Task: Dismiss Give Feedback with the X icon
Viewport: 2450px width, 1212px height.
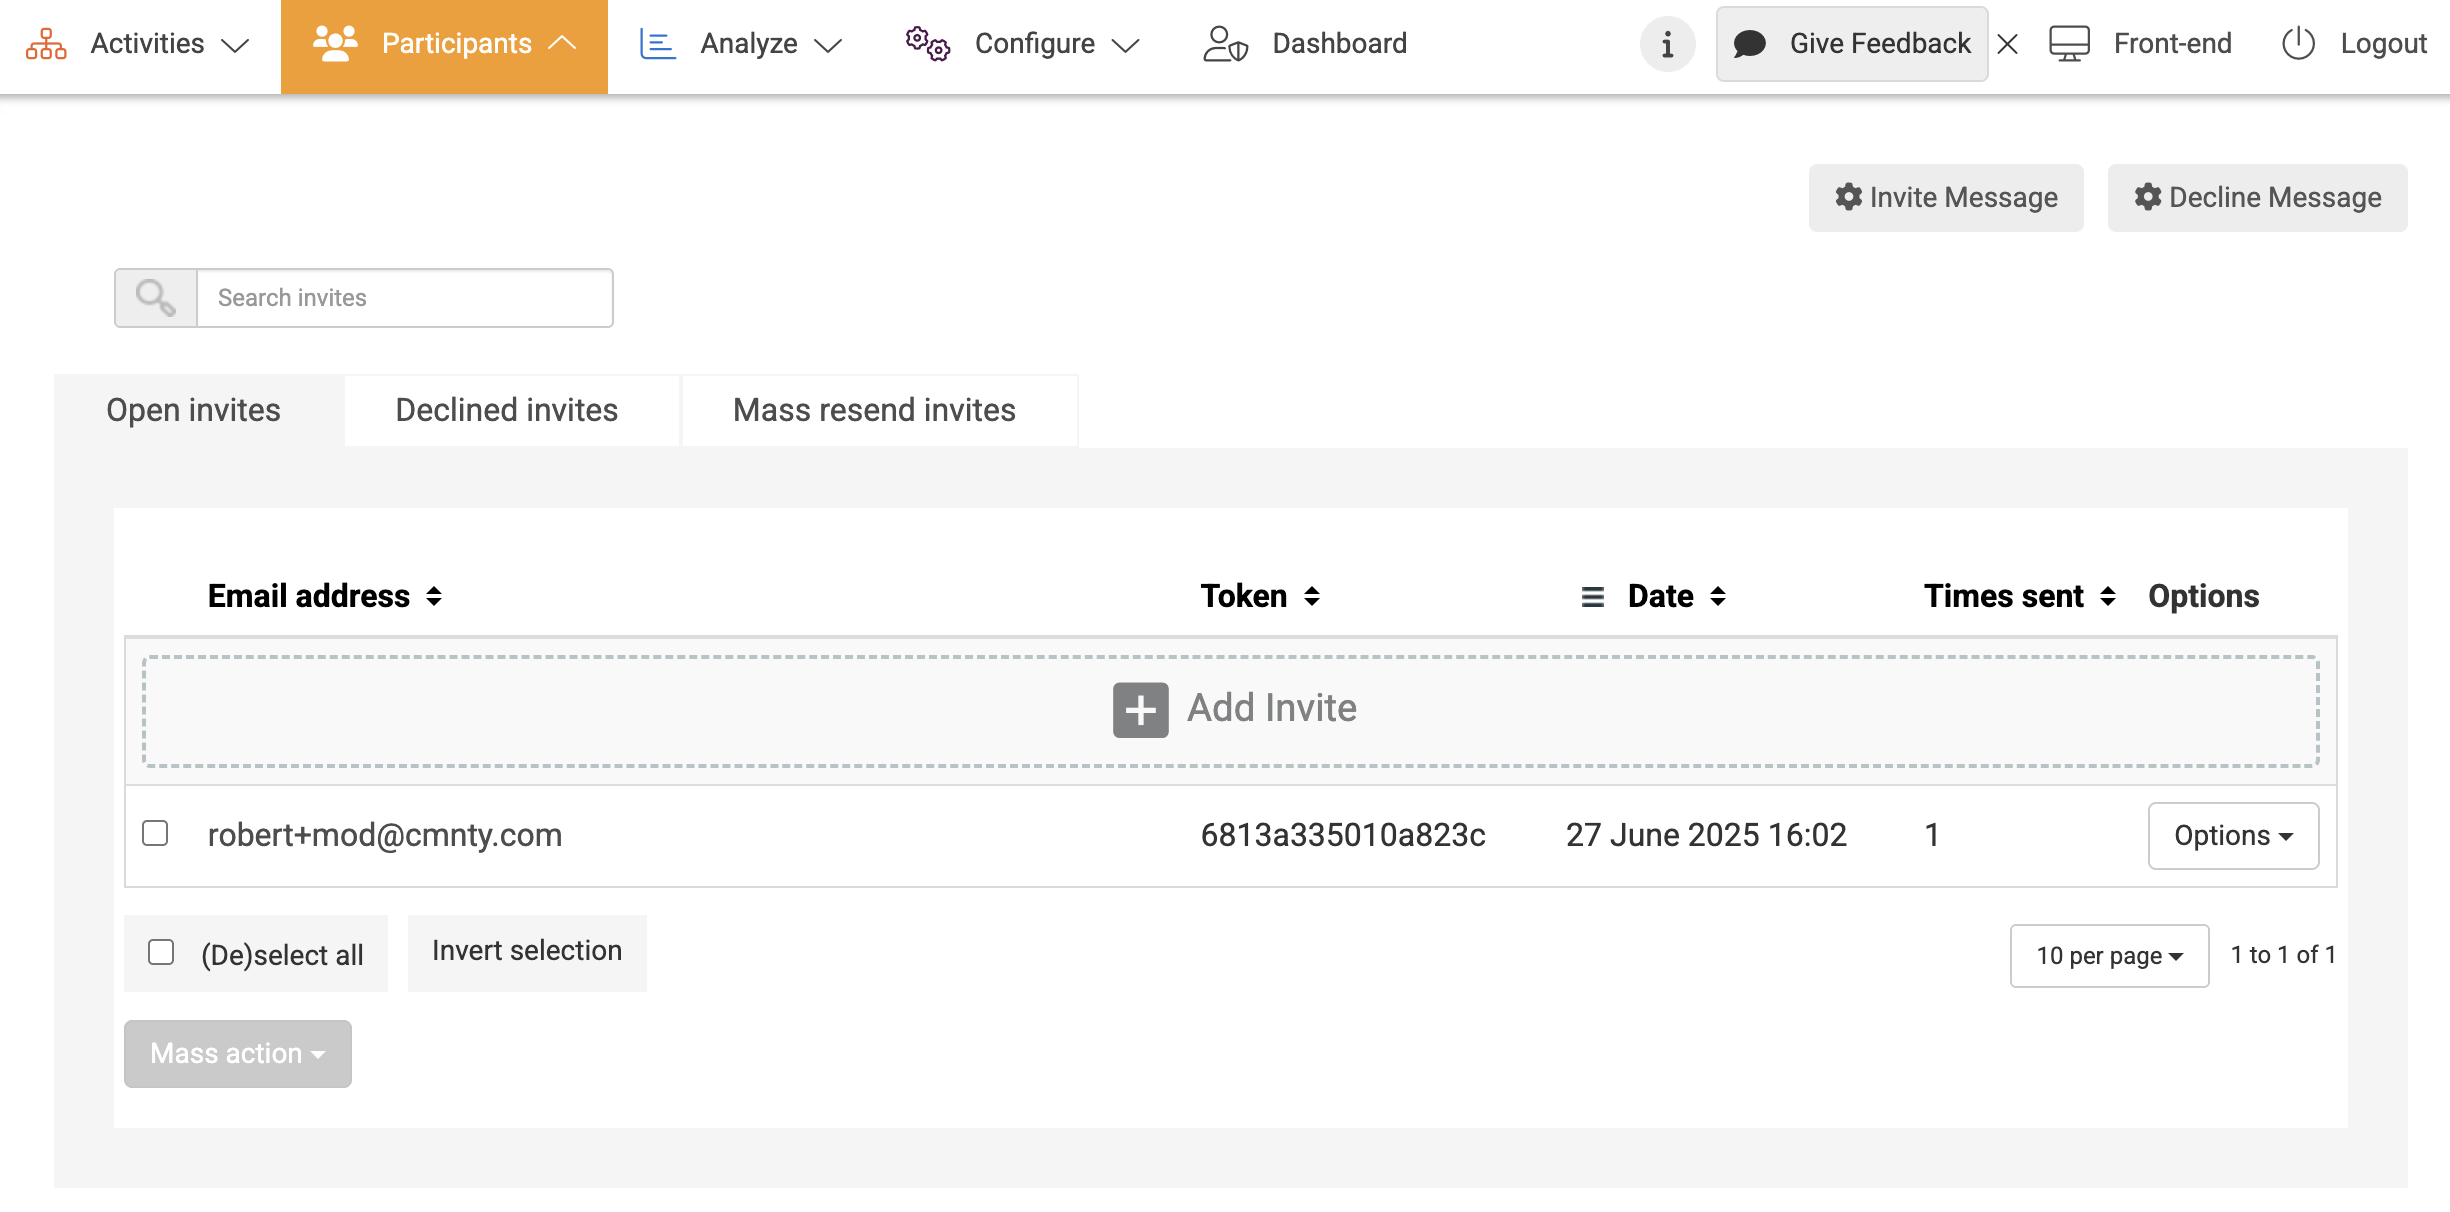Action: (2007, 44)
